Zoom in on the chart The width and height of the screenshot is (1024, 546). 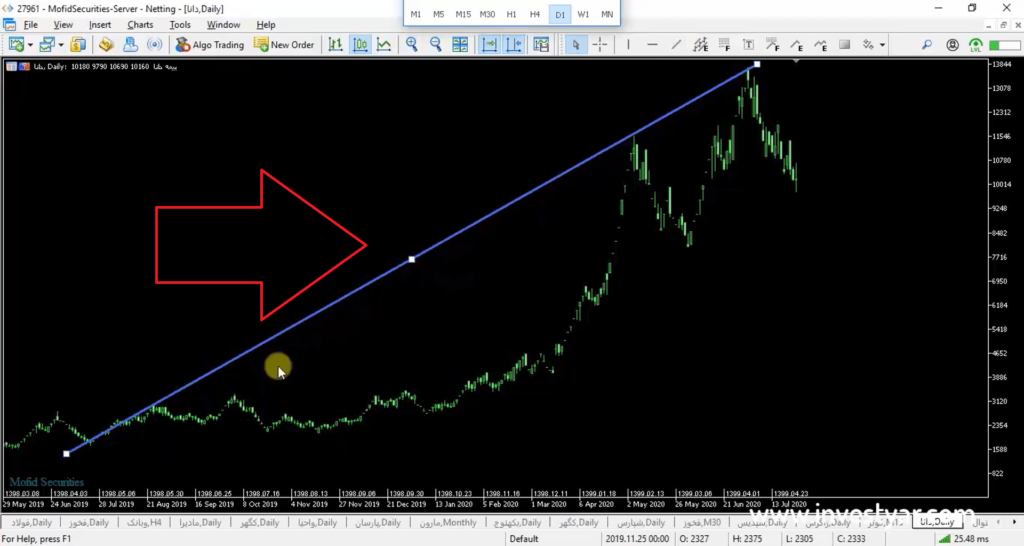(411, 44)
